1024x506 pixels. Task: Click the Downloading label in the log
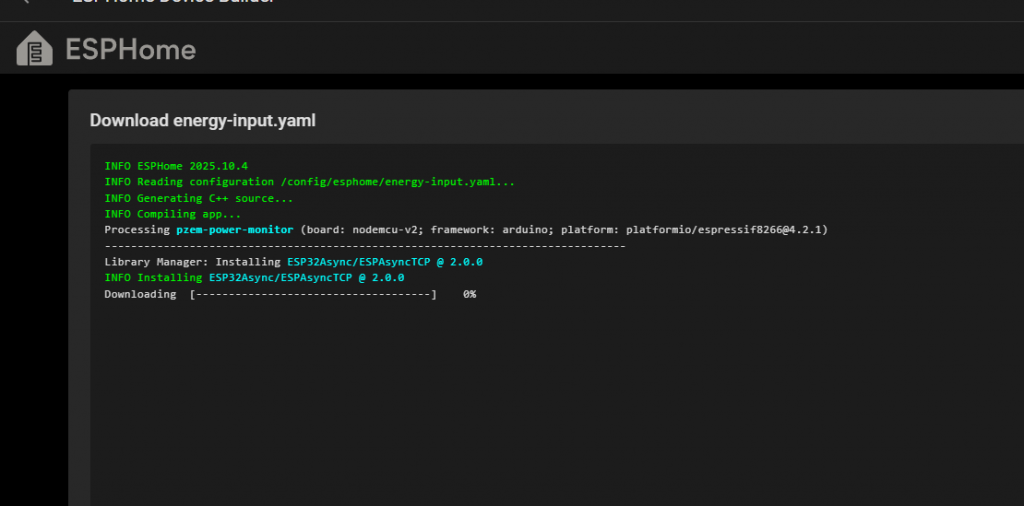tap(140, 294)
